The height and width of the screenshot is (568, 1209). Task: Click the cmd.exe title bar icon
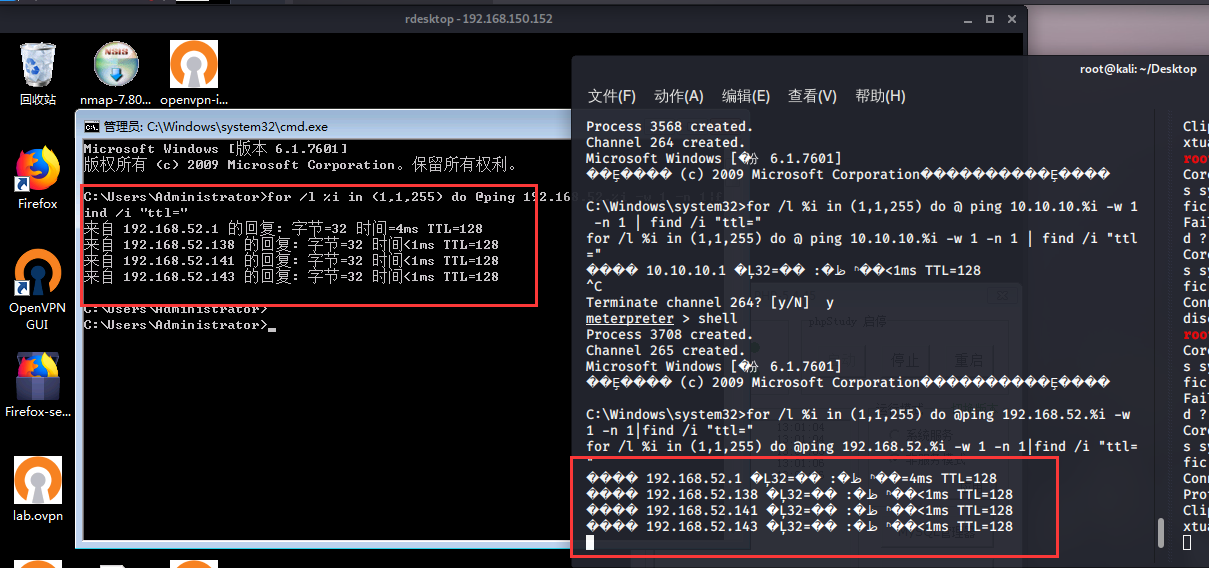coord(91,127)
